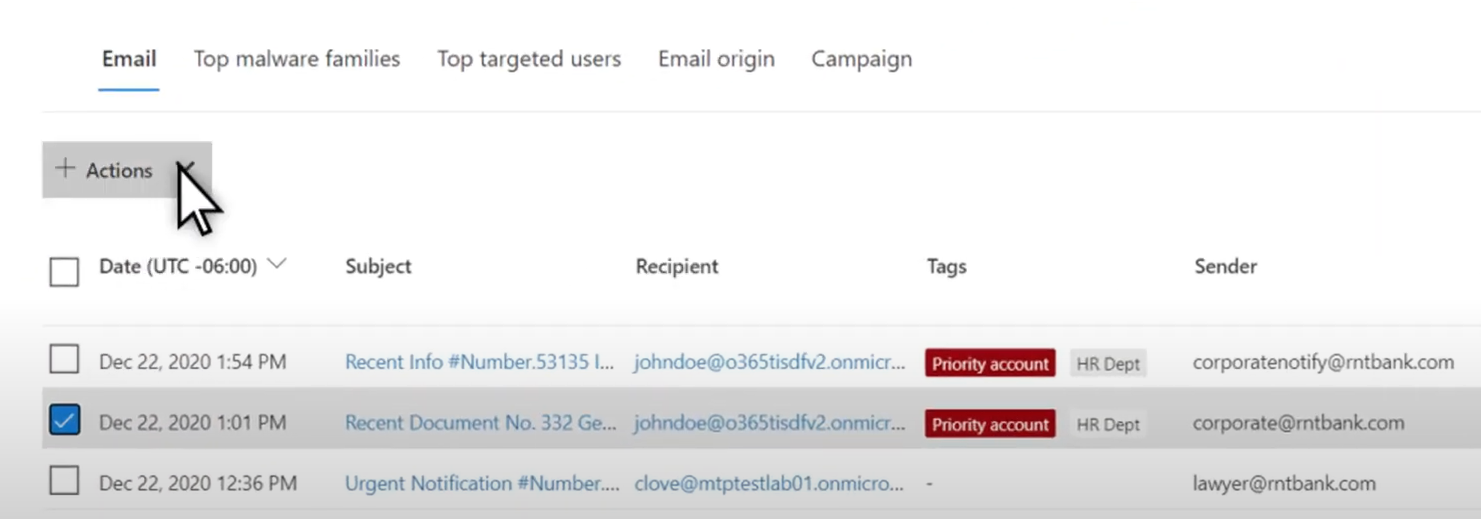The height and width of the screenshot is (519, 1481).
Task: Open Recent Document No. 332 subject link
Action: pyautogui.click(x=480, y=423)
